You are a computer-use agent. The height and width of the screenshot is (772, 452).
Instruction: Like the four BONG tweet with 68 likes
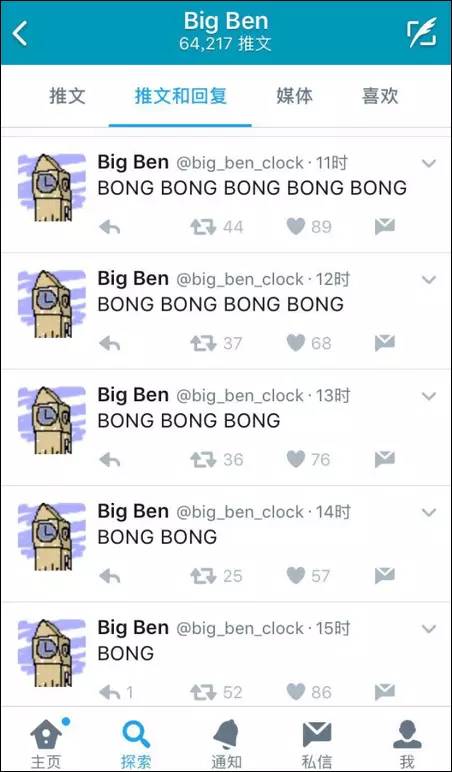click(296, 343)
